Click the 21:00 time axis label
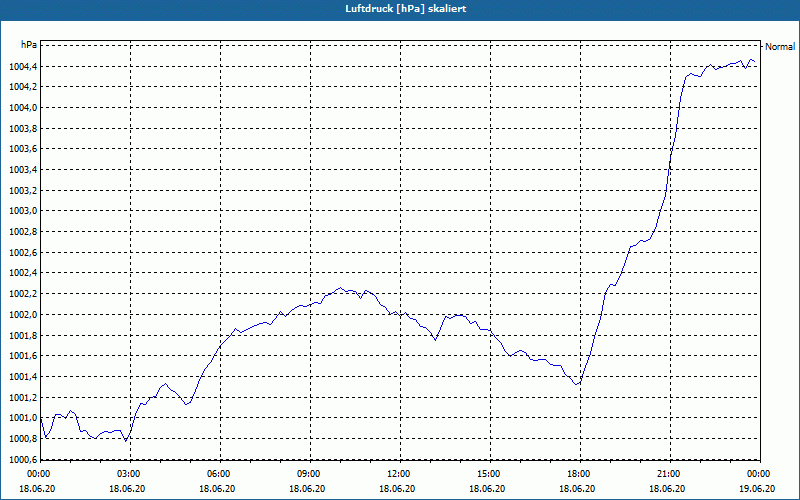 (x=667, y=474)
